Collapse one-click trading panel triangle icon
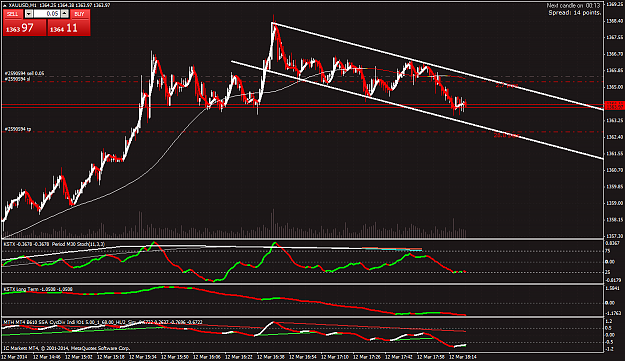Image resolution: width=625 pixels, height=361 pixels. (x=4, y=6)
